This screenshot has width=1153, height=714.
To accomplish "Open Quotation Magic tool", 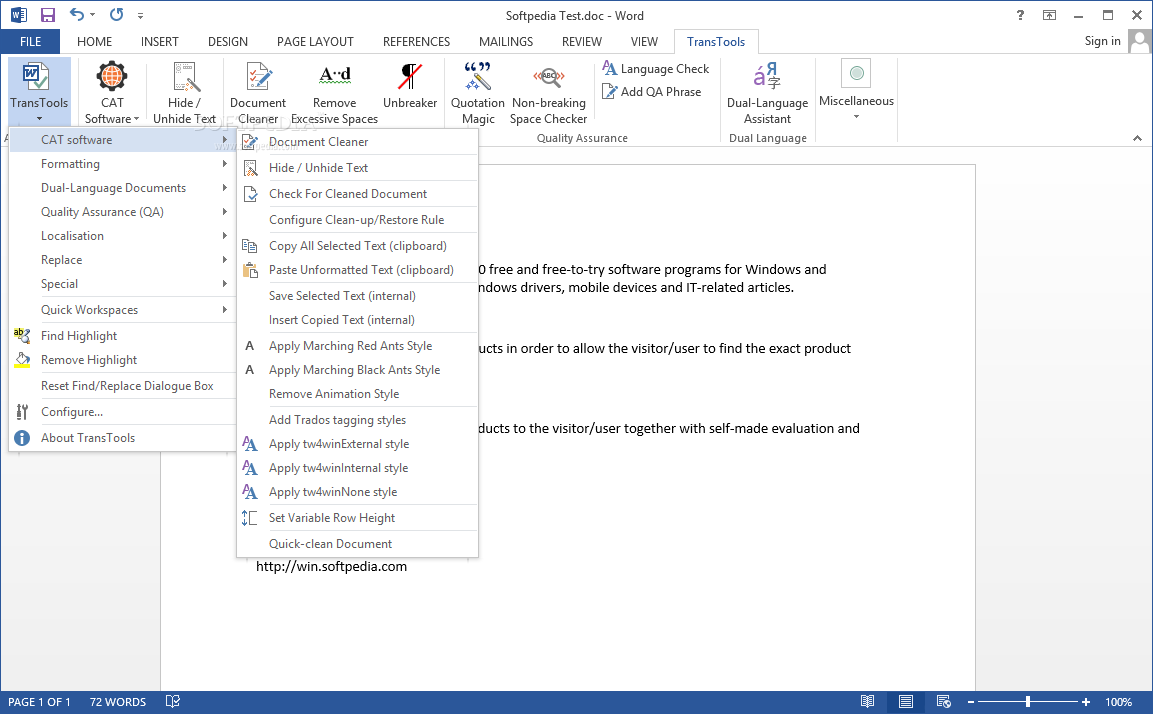I will click(477, 93).
